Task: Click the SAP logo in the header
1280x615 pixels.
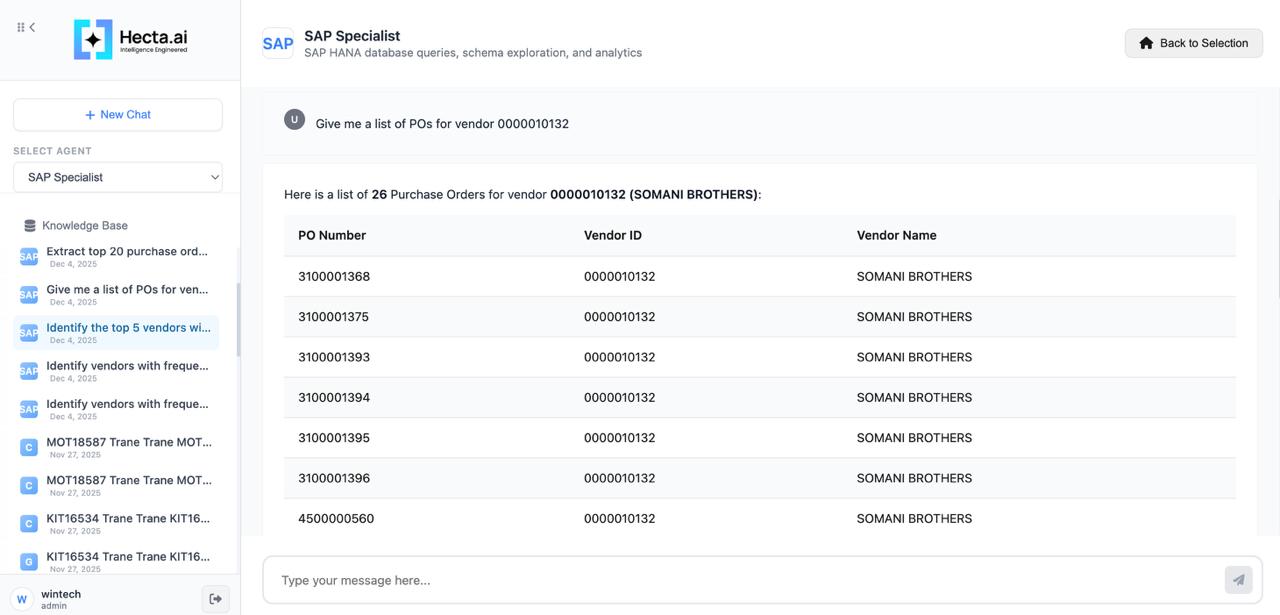Action: coord(278,43)
